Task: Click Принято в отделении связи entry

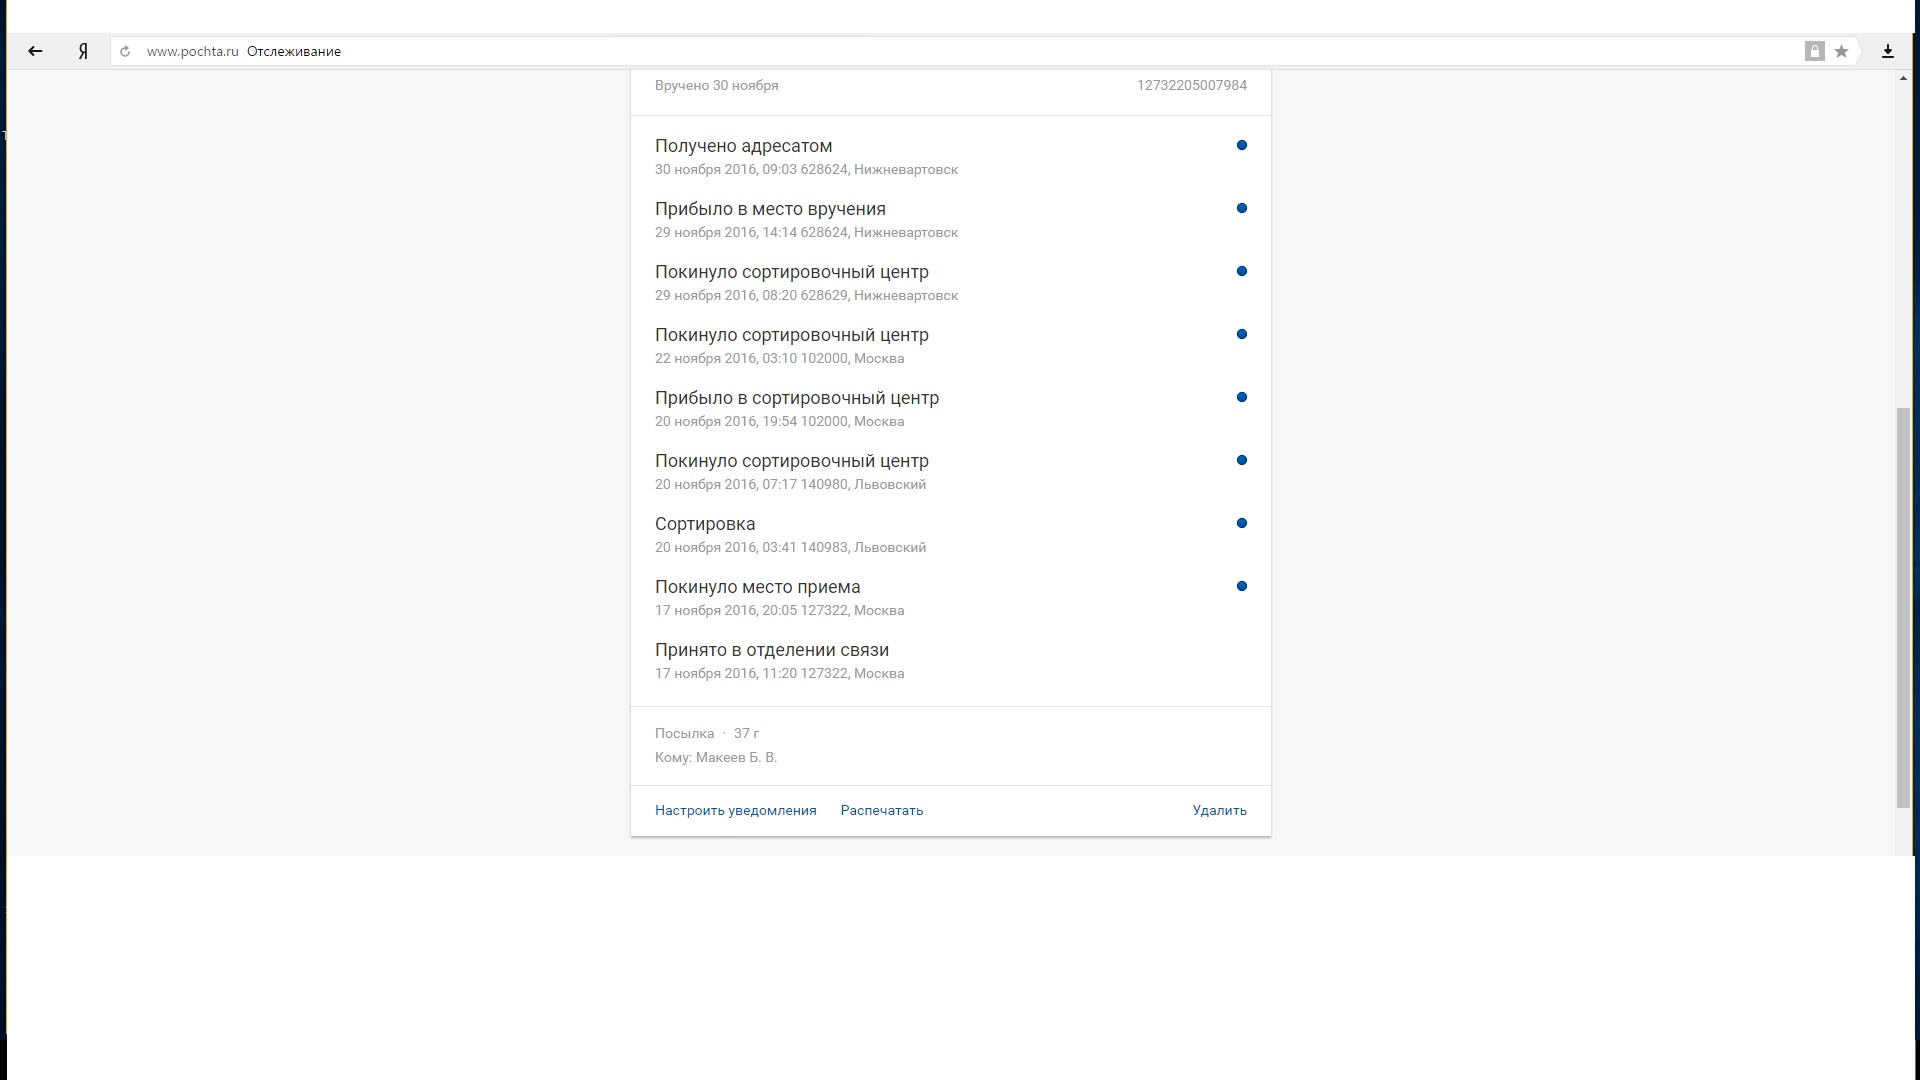Action: pos(771,650)
